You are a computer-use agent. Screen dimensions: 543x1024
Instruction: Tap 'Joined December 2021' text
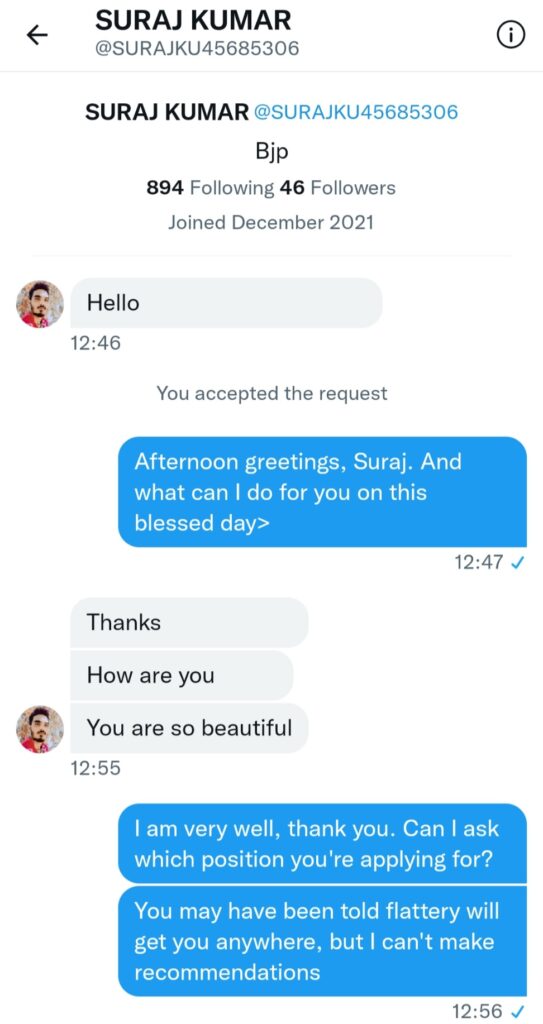coord(271,223)
